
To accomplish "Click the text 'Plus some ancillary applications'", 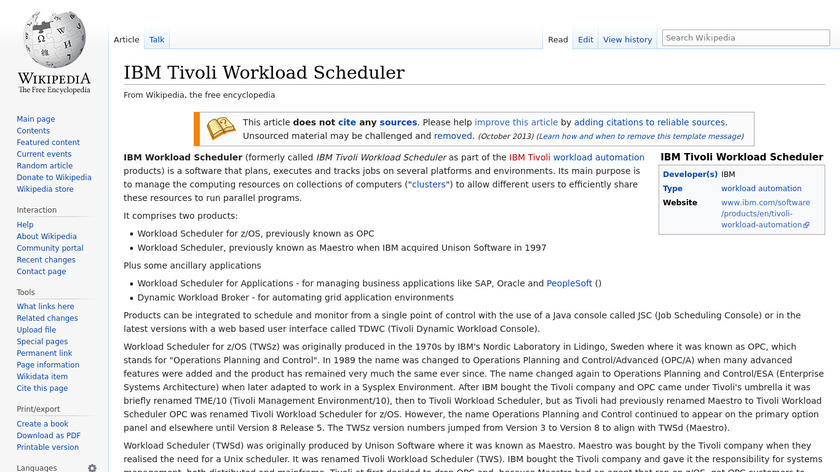I will tap(192, 266).
